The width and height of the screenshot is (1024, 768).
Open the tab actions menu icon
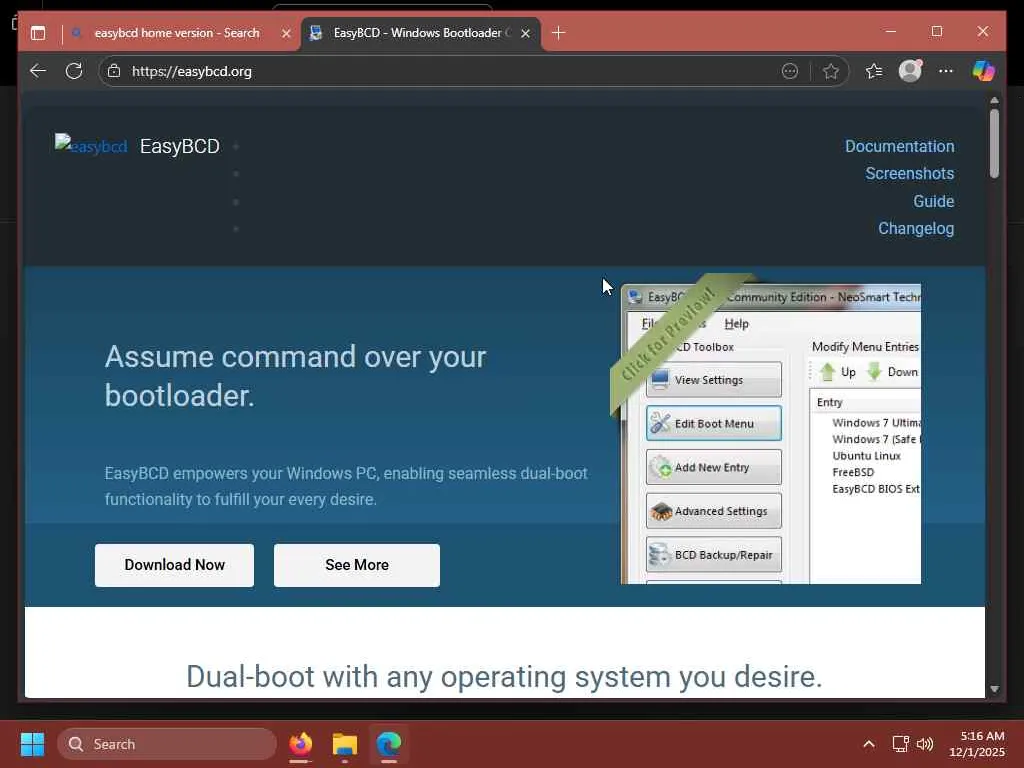point(38,33)
